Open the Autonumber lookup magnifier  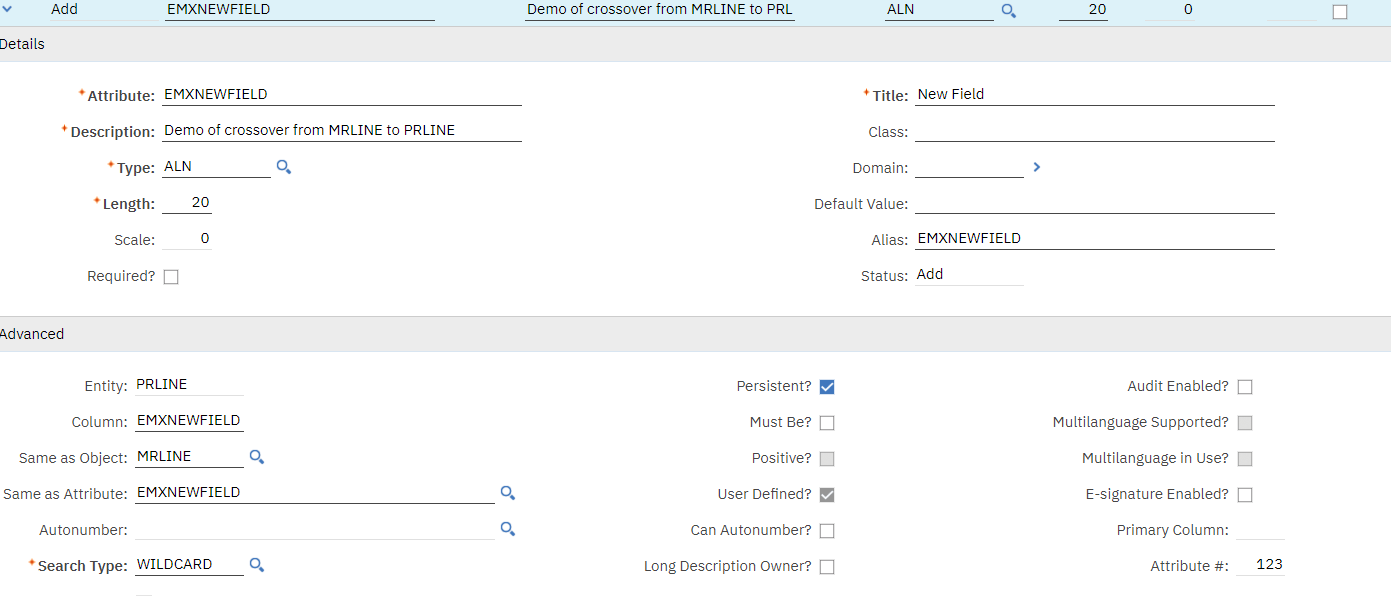[508, 529]
